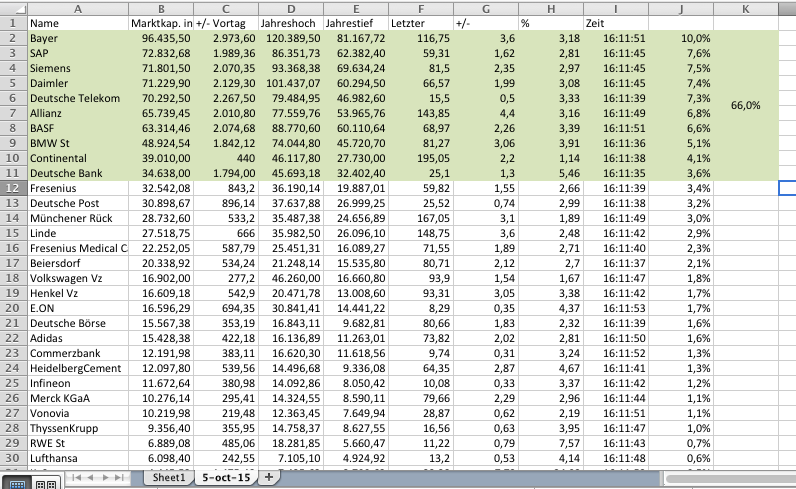796x489 pixels.
Task: Open the Sheet1 tab
Action: pos(169,477)
